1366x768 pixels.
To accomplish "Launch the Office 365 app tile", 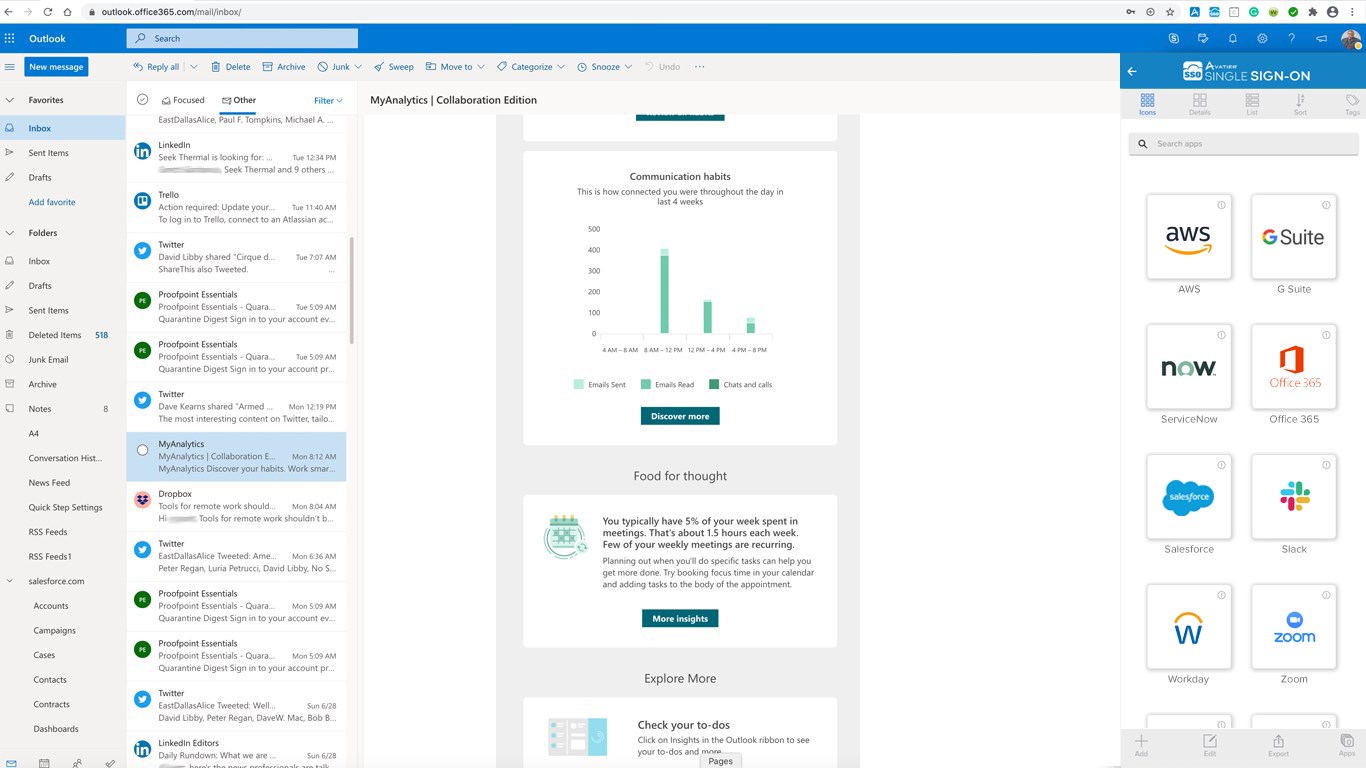I will pyautogui.click(x=1294, y=367).
